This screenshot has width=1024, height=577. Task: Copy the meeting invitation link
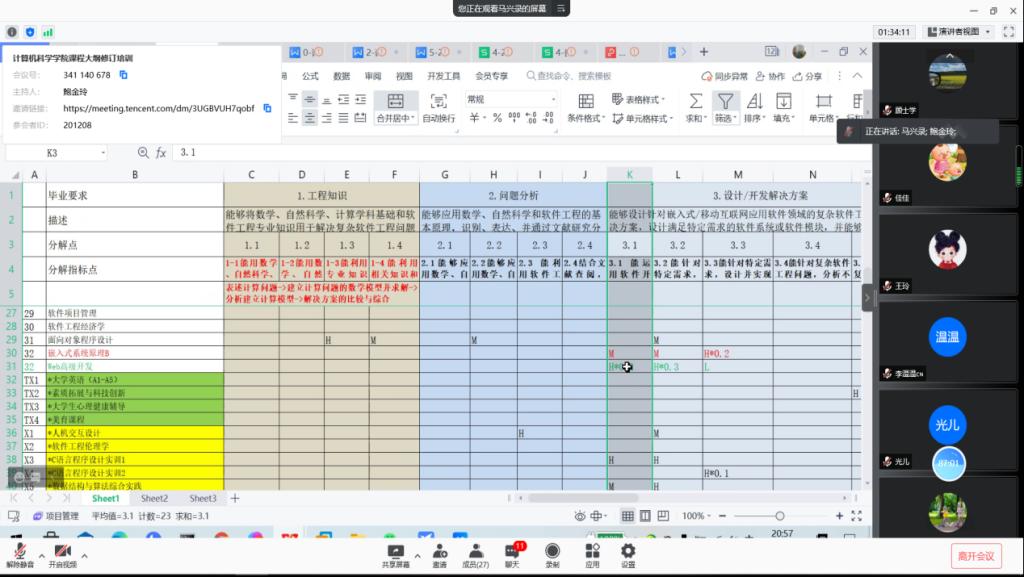point(267,108)
